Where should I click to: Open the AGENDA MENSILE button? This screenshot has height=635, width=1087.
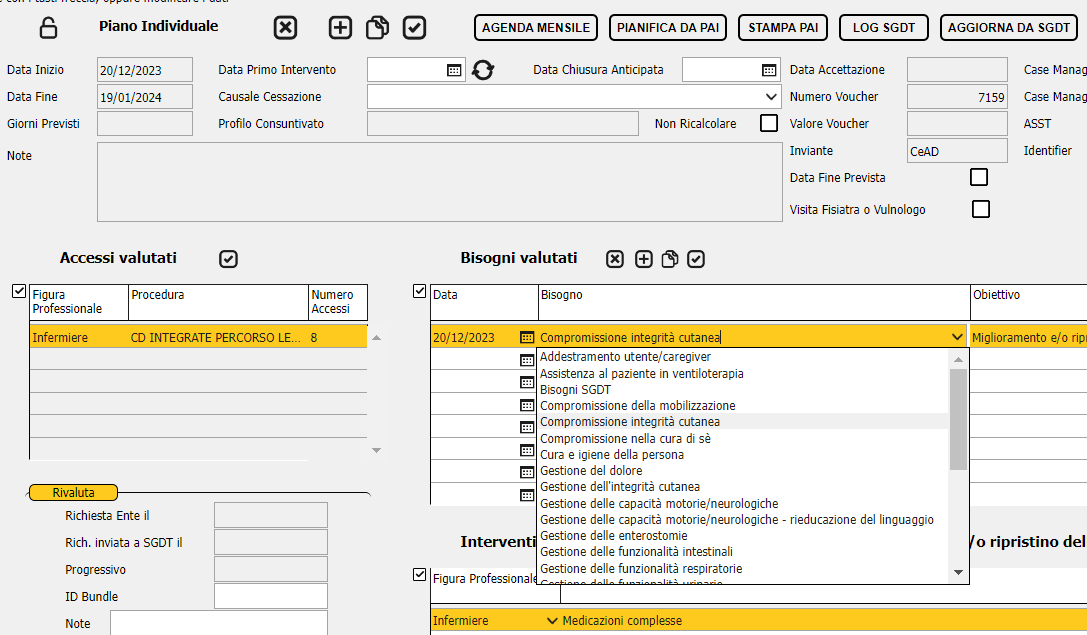pos(536,28)
